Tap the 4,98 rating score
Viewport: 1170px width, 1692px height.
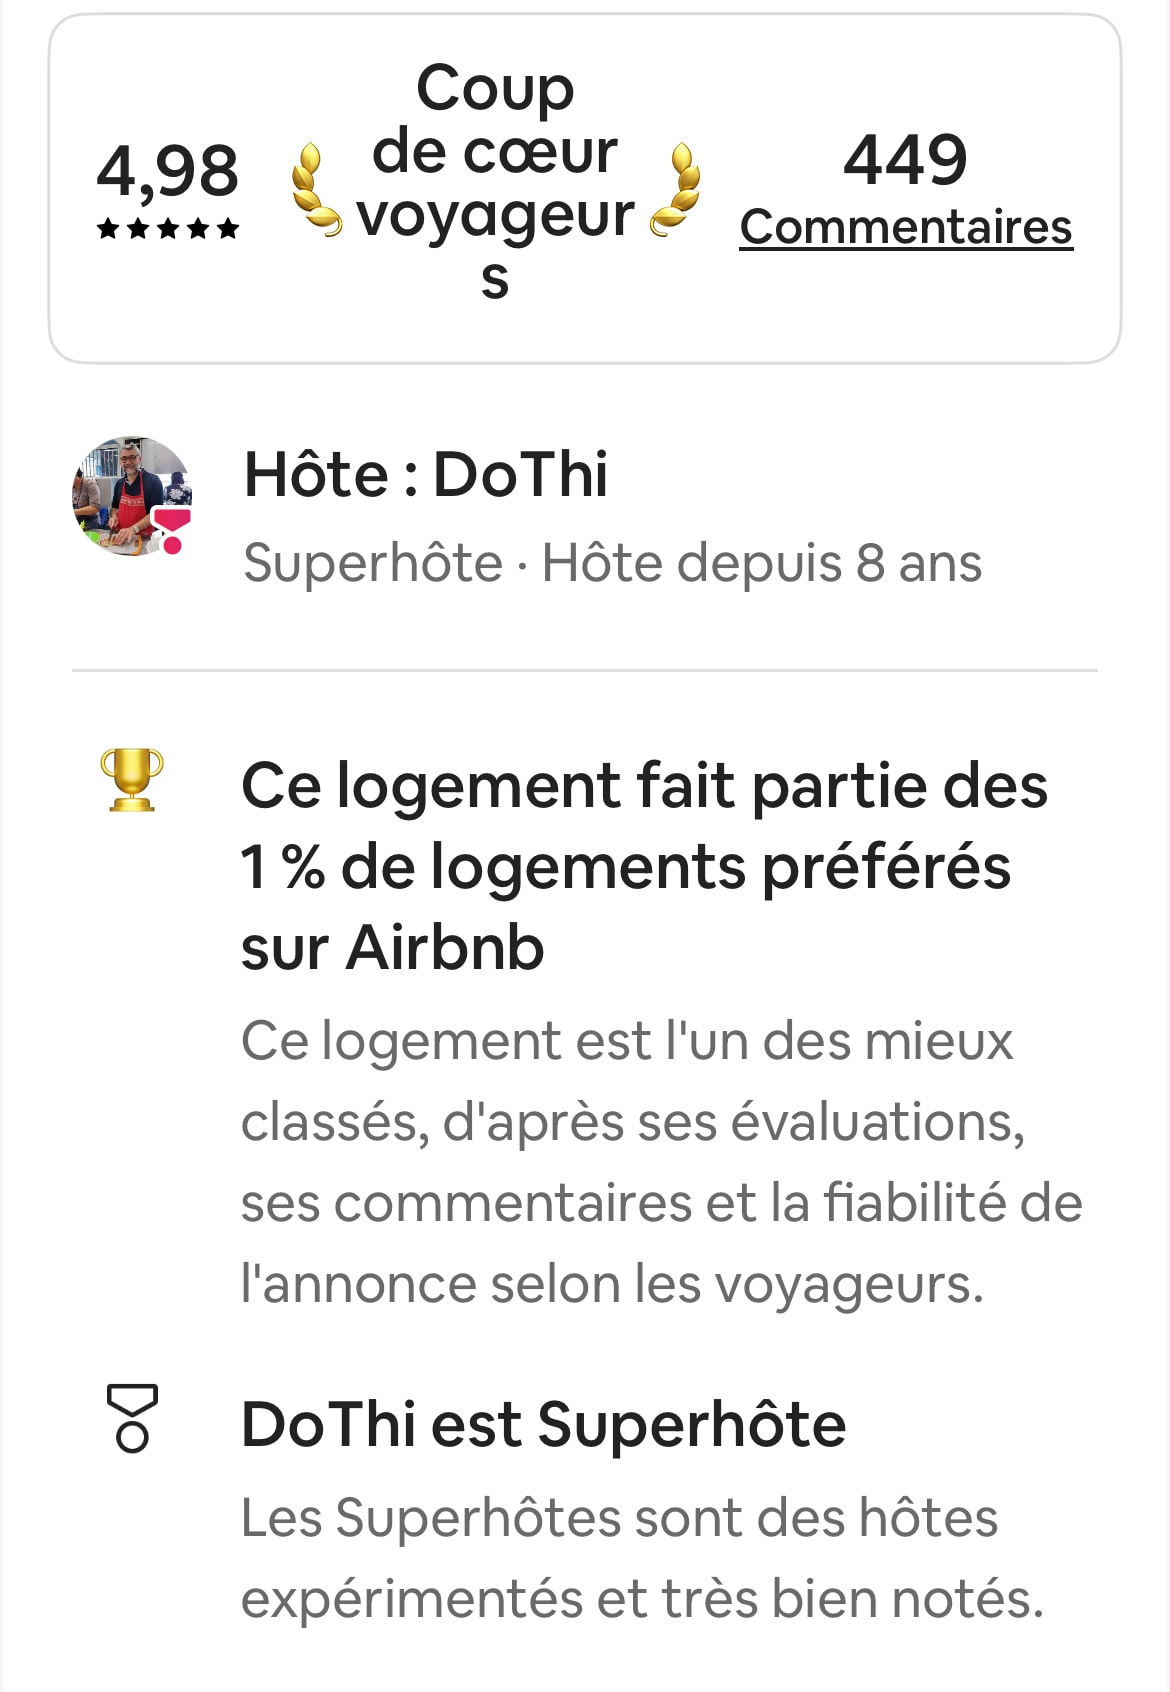tap(168, 170)
